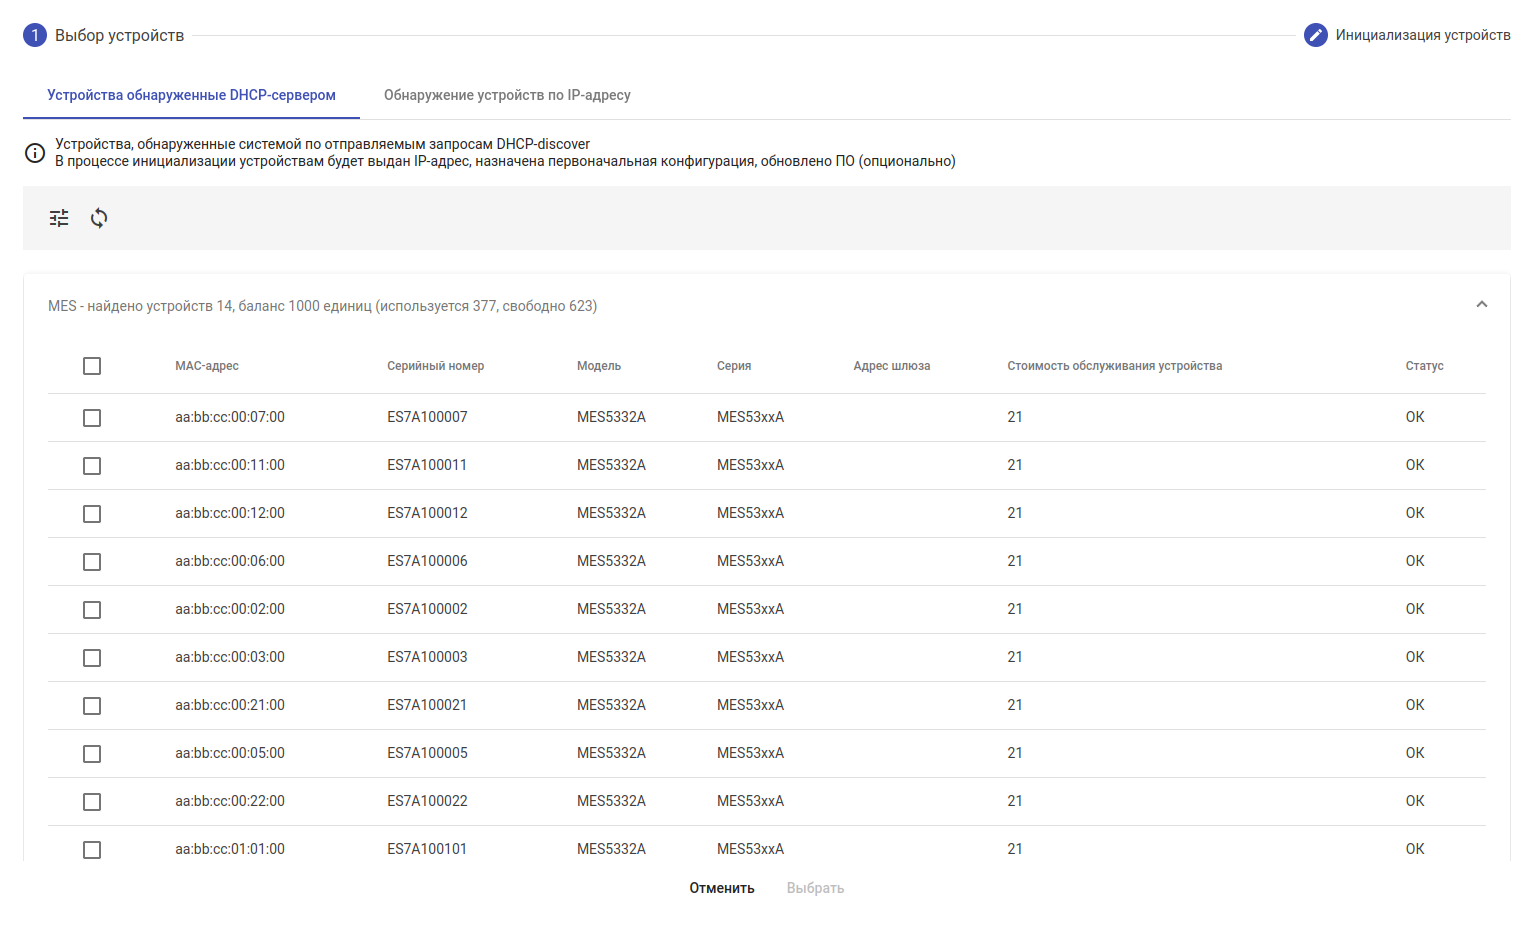
Task: Check the box for device aa:bb:cc:00:07:00
Action: click(92, 418)
